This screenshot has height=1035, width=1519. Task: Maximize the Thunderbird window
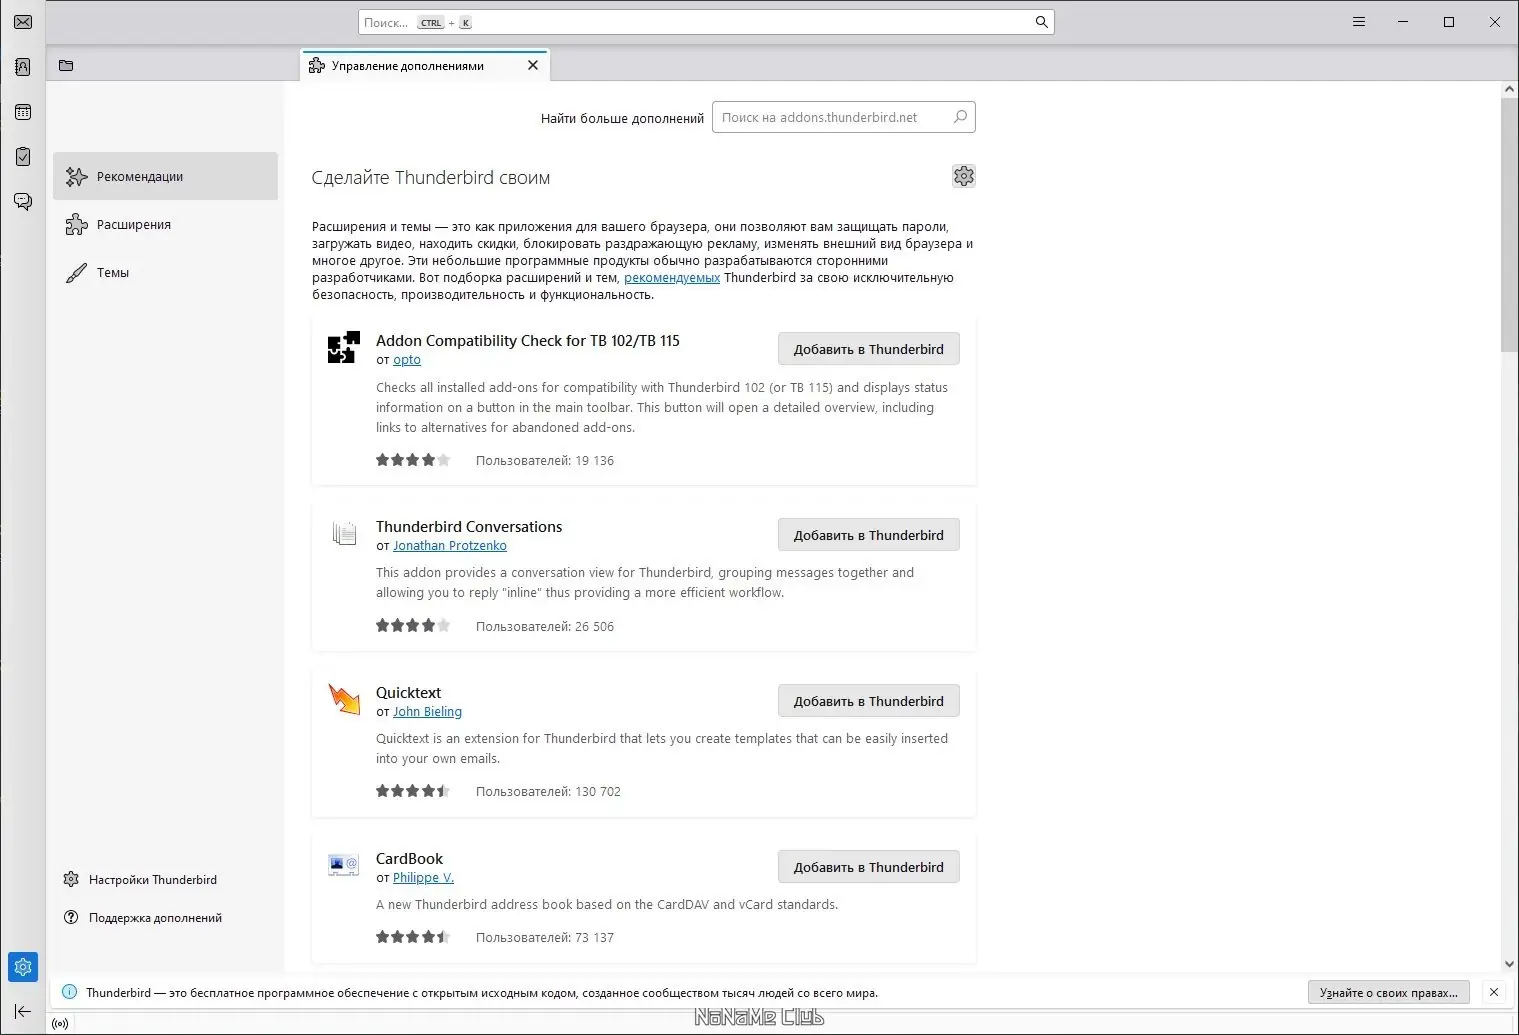coord(1449,22)
